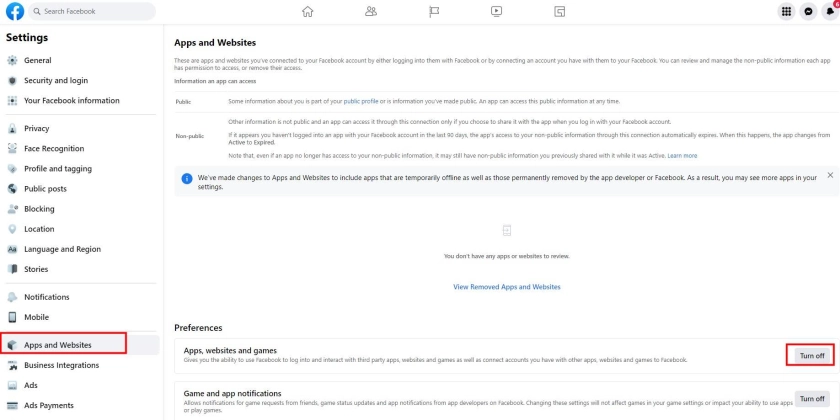Open Pages flag icon in the top bar
Screen dimensions: 840x420
coord(434,12)
